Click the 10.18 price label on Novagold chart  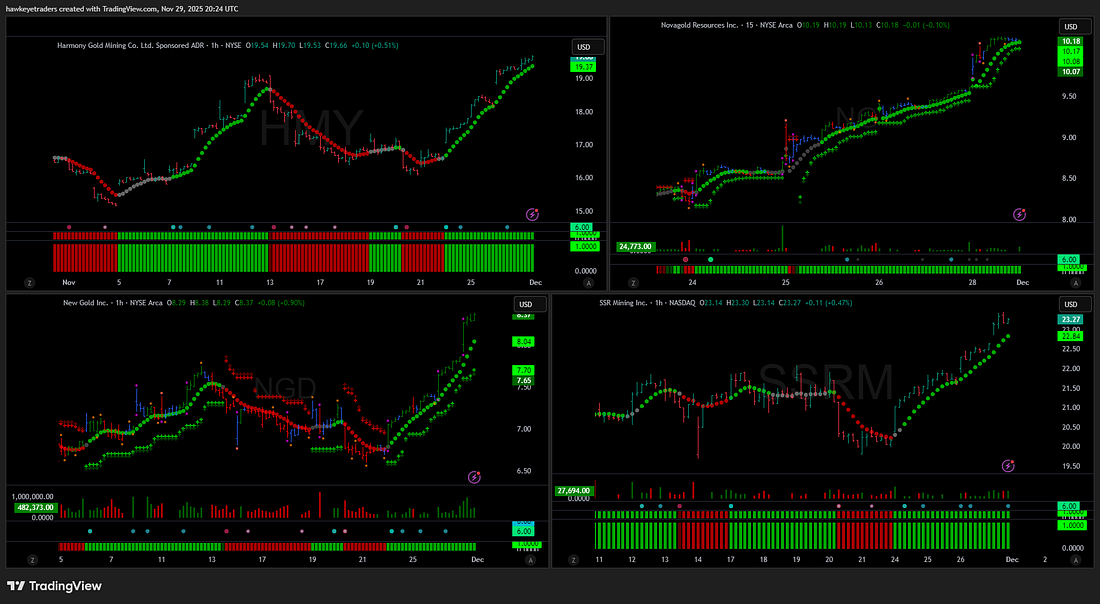tap(1071, 41)
